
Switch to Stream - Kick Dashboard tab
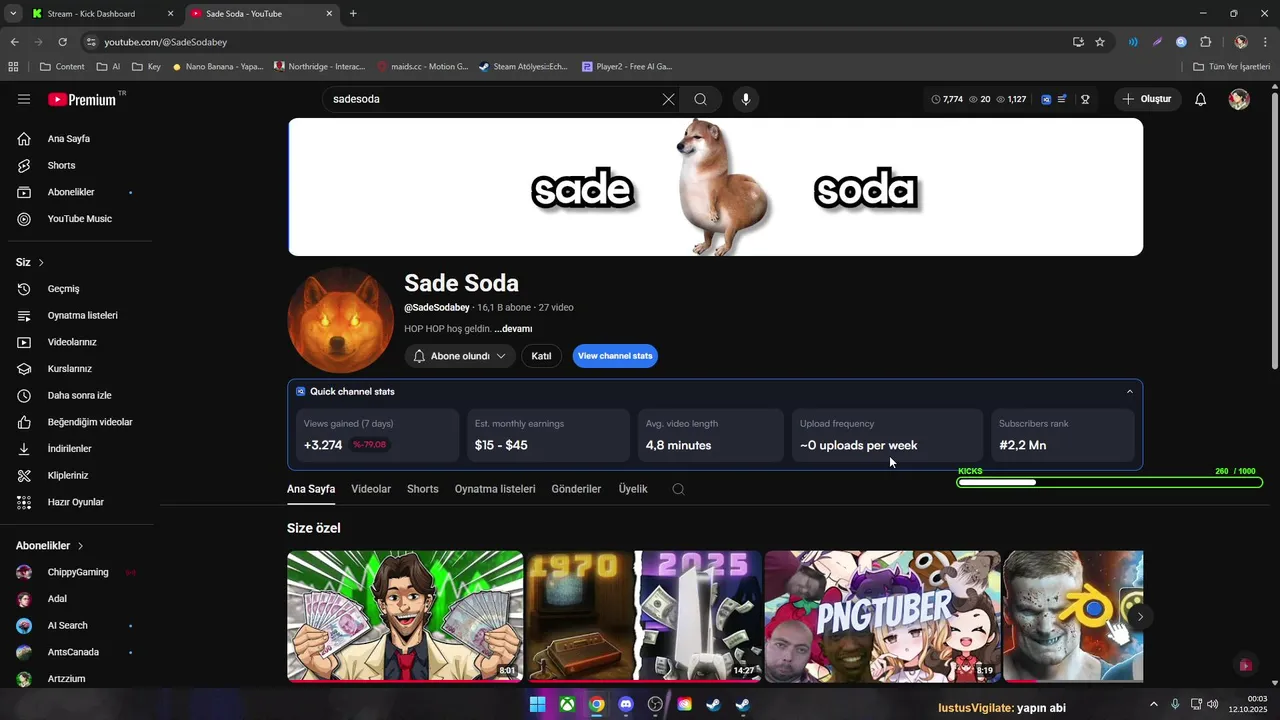tap(103, 14)
